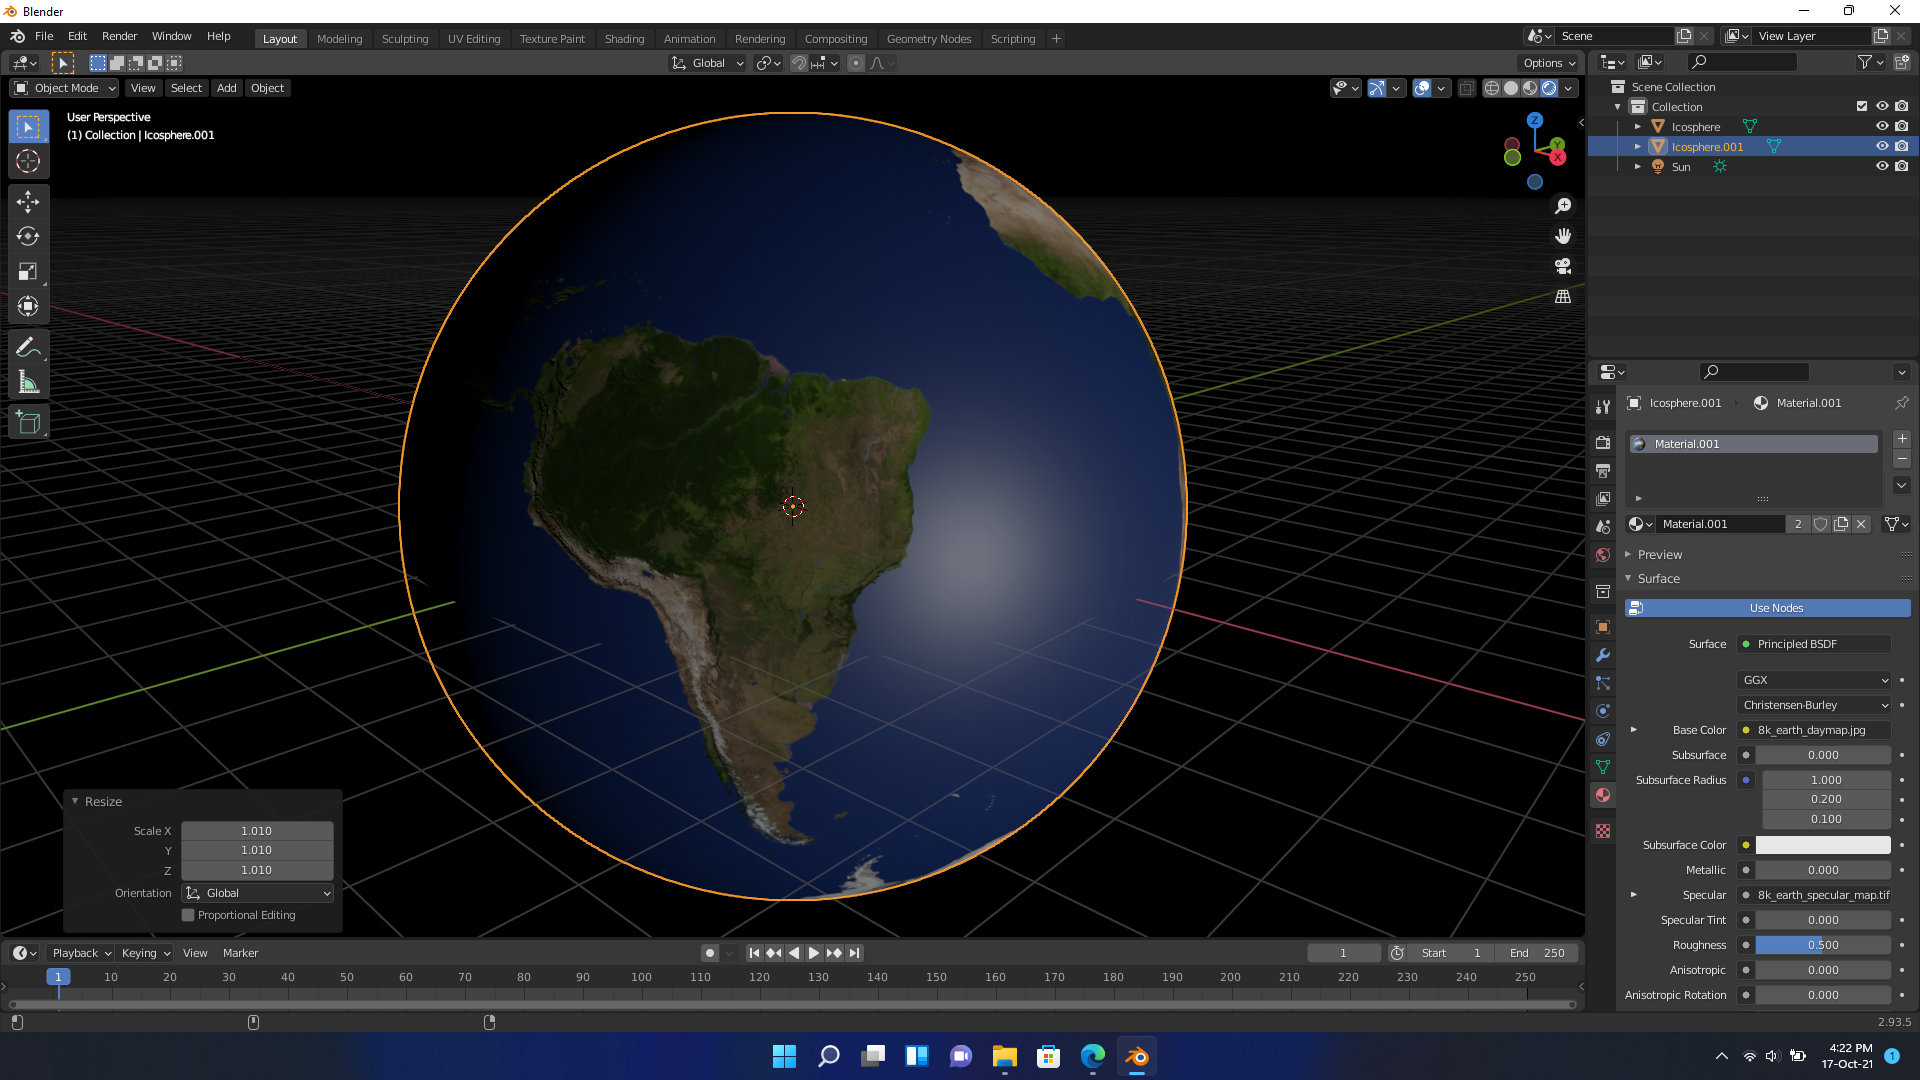The height and width of the screenshot is (1080, 1920).
Task: Hide the Icosphere object in viewport
Action: tap(1881, 127)
